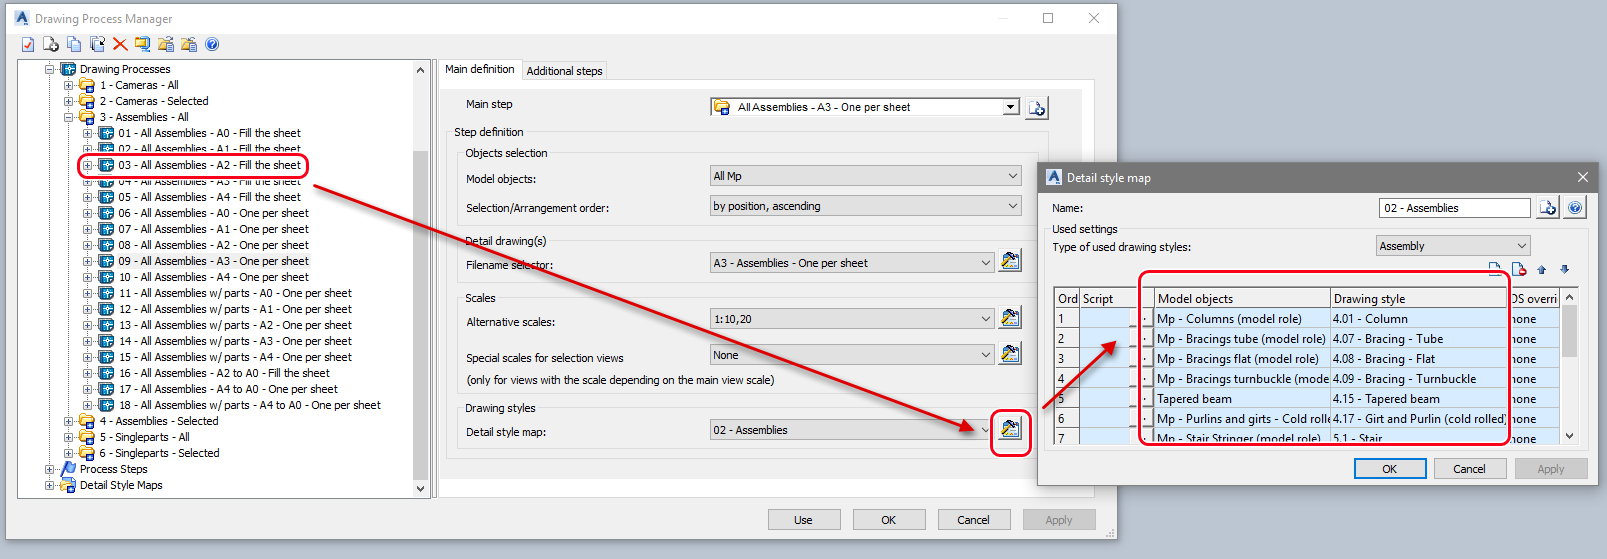Click the '4.09 - Bracing - Turnbuckle' cell
Image resolution: width=1607 pixels, height=559 pixels.
point(1418,379)
